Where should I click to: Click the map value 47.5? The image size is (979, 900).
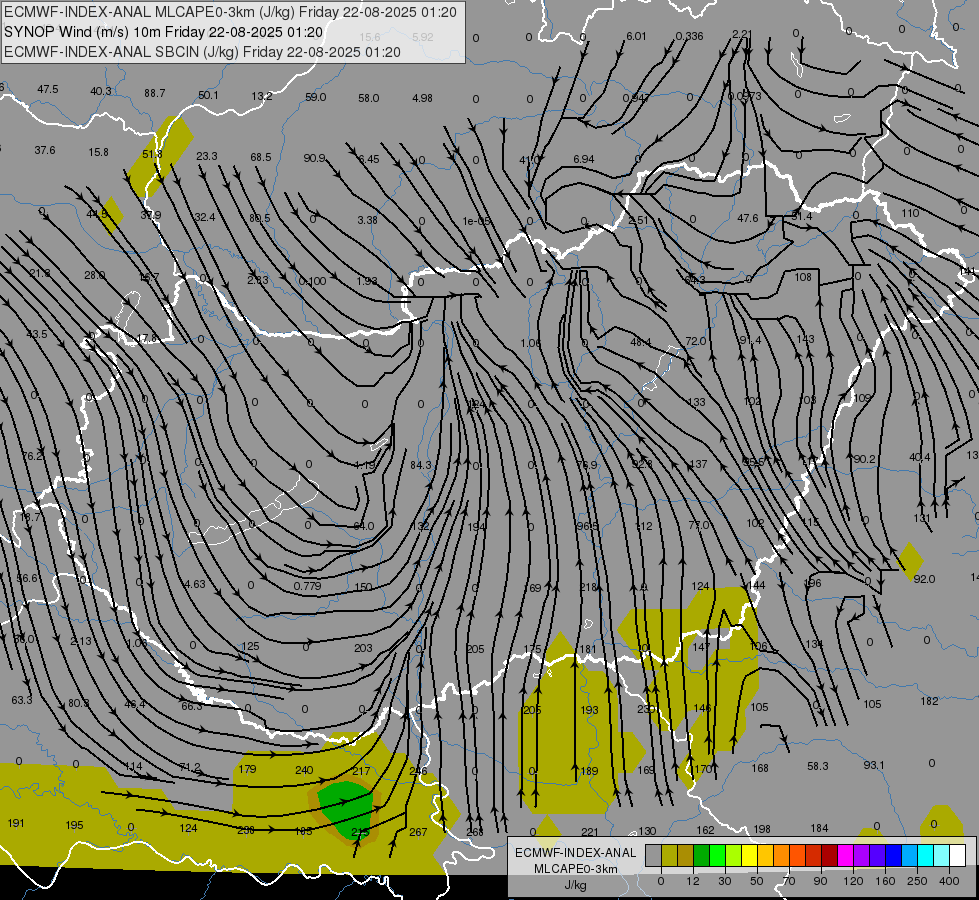(x=47, y=89)
